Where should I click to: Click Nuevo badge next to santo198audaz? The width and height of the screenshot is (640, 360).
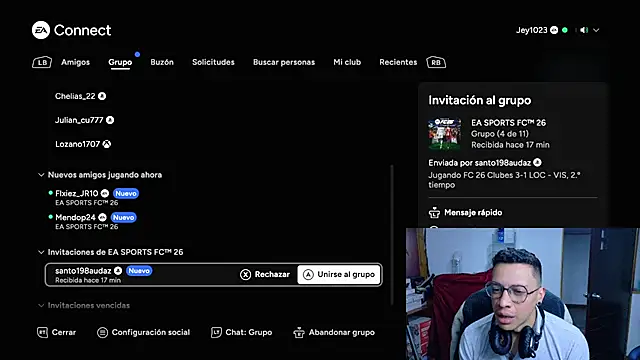tap(139, 271)
